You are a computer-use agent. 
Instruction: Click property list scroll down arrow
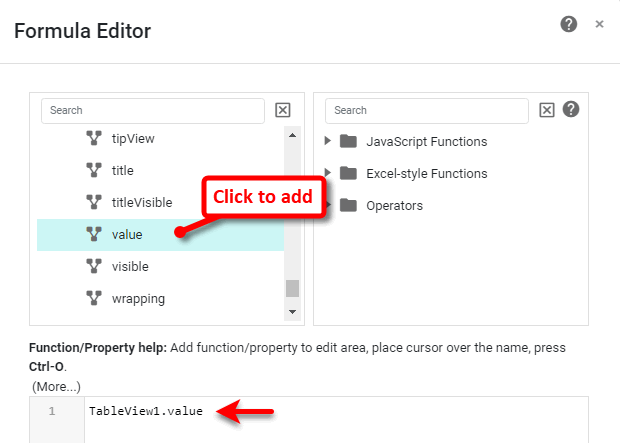(x=292, y=312)
